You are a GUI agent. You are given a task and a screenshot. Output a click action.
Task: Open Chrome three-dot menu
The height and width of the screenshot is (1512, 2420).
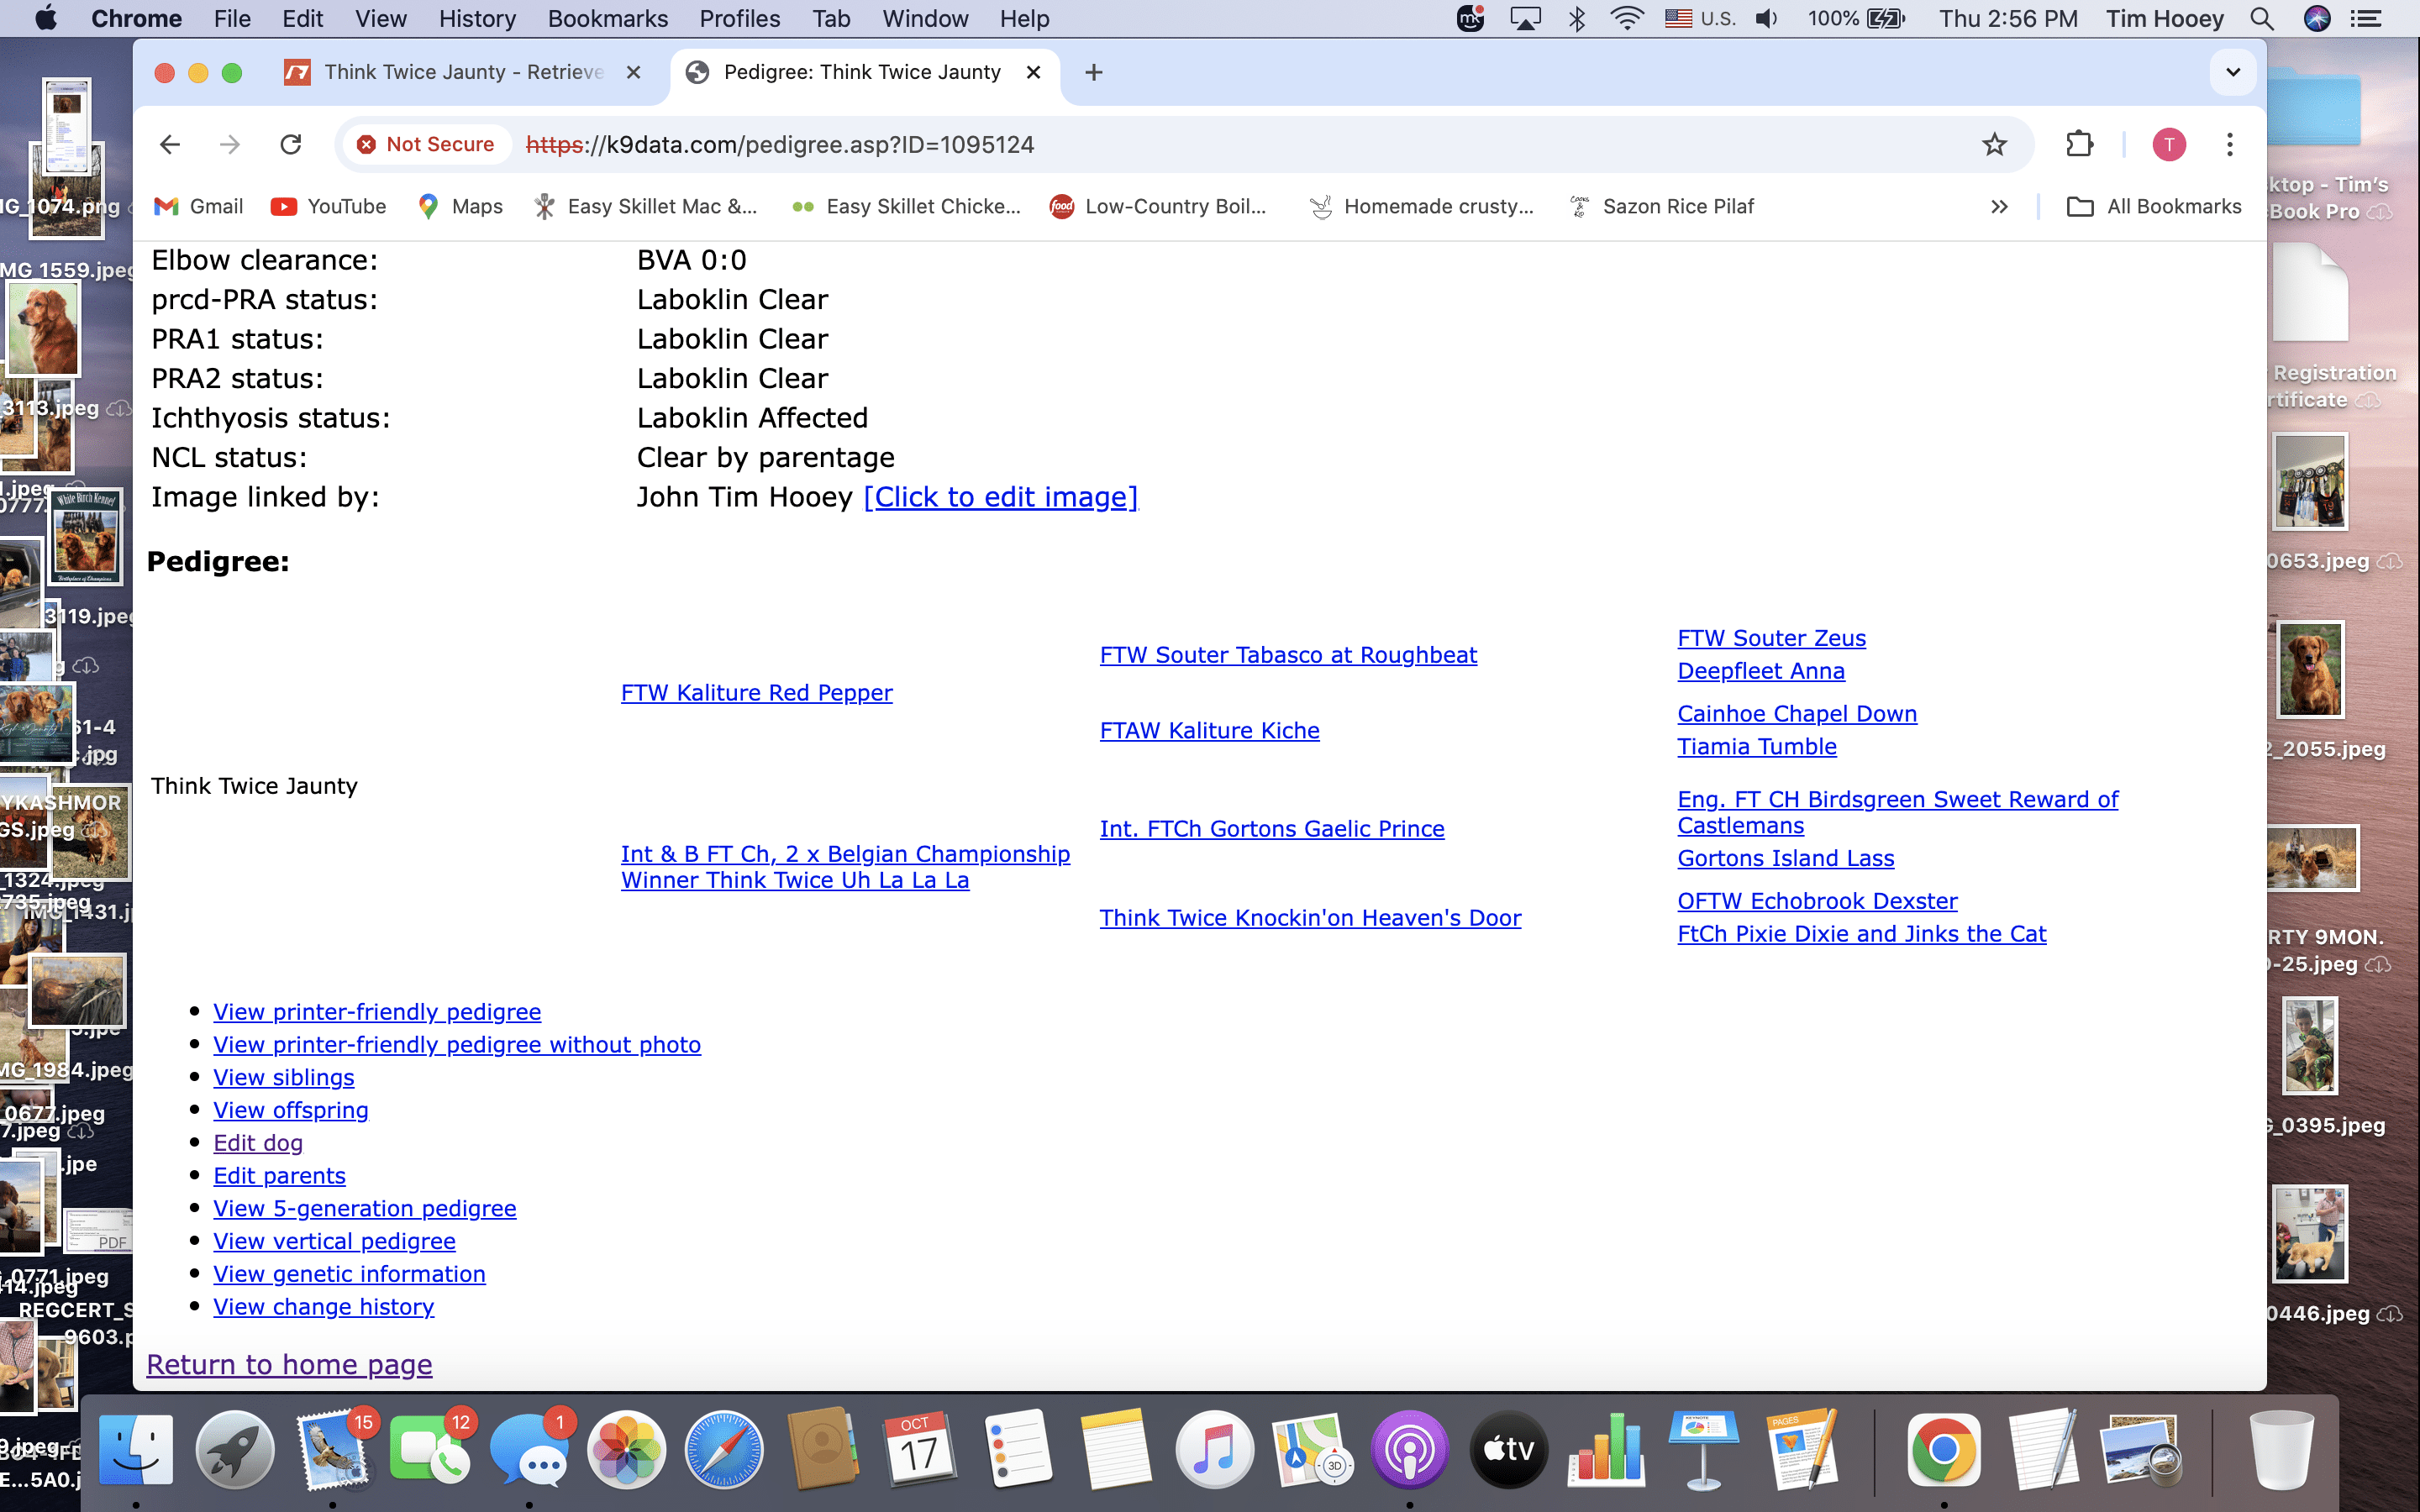click(2229, 145)
